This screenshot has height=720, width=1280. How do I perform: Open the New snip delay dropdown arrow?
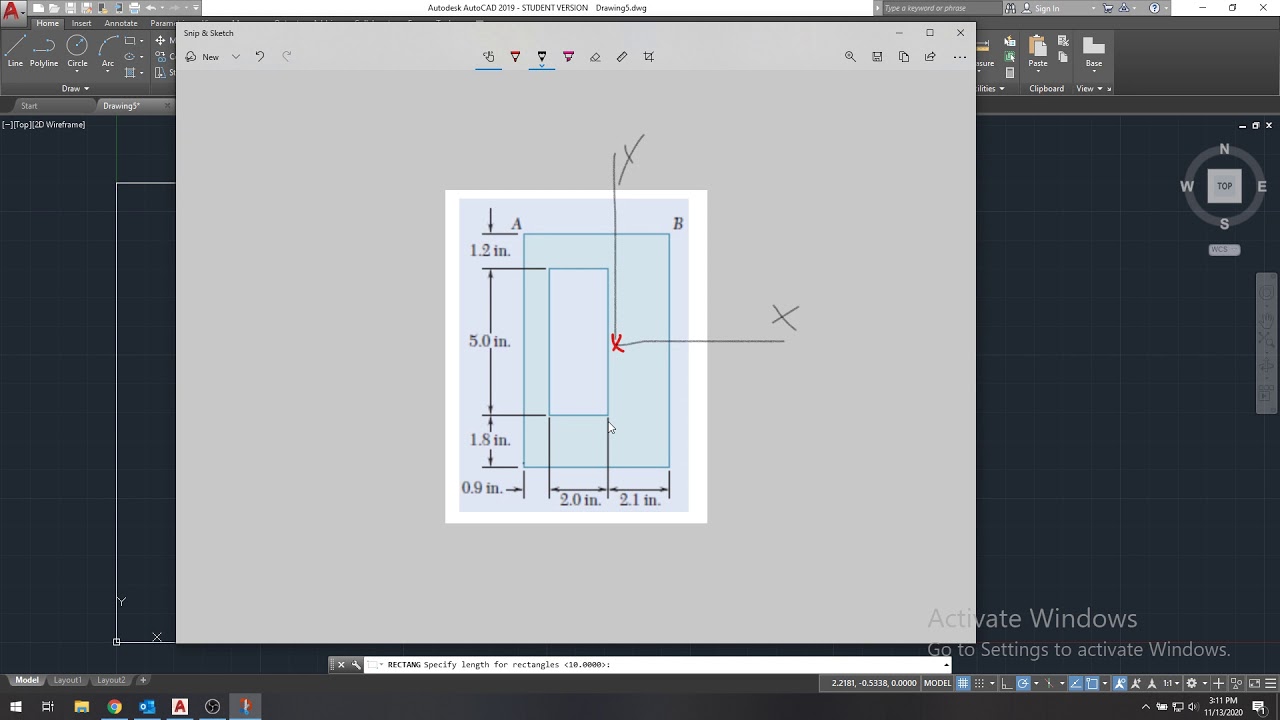(236, 57)
